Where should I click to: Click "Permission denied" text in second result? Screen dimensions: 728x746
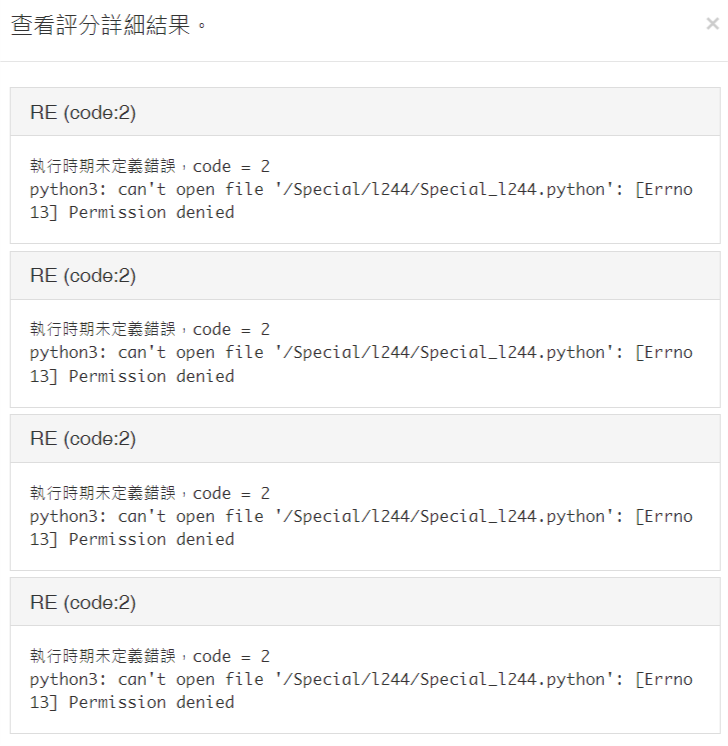[x=151, y=376]
